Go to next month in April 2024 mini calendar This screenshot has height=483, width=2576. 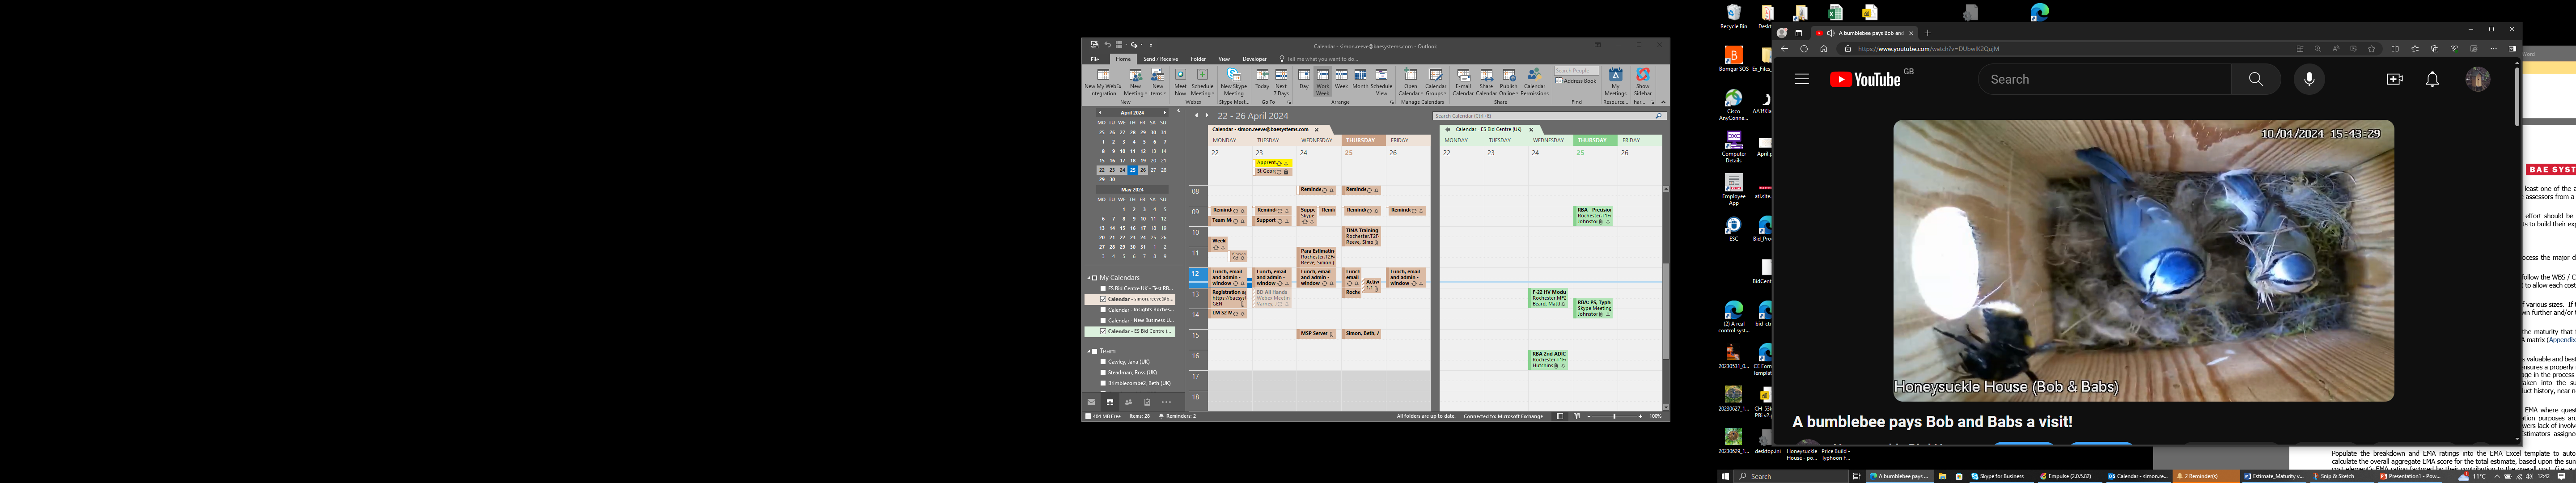tap(1165, 113)
